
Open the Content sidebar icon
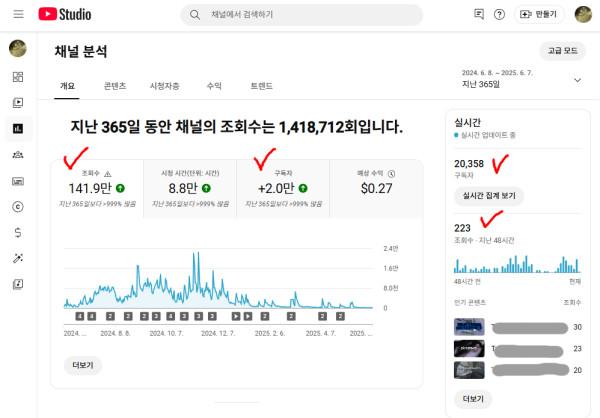pyautogui.click(x=18, y=103)
